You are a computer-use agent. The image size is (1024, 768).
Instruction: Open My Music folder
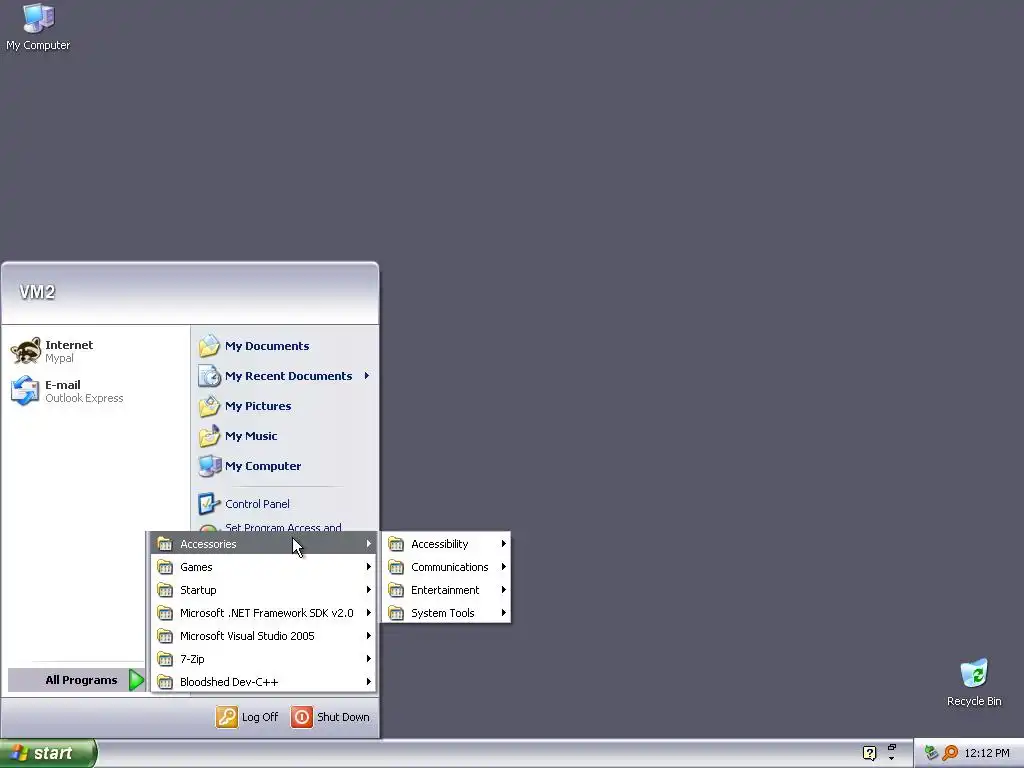(x=251, y=436)
